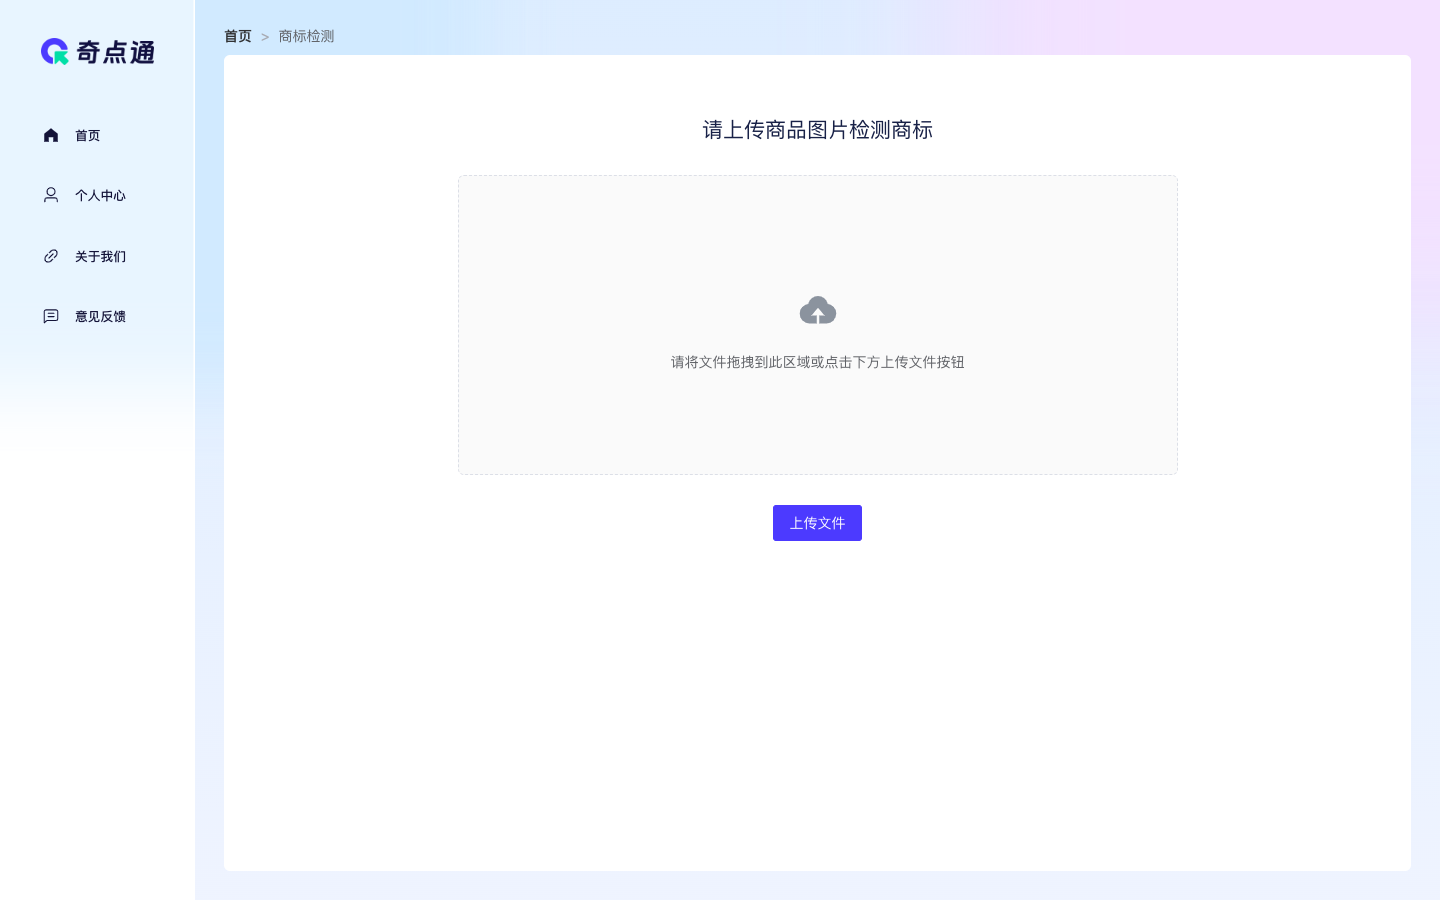The height and width of the screenshot is (900, 1440).
Task: Click the 奇点通 circular logo icon
Action: pos(55,51)
